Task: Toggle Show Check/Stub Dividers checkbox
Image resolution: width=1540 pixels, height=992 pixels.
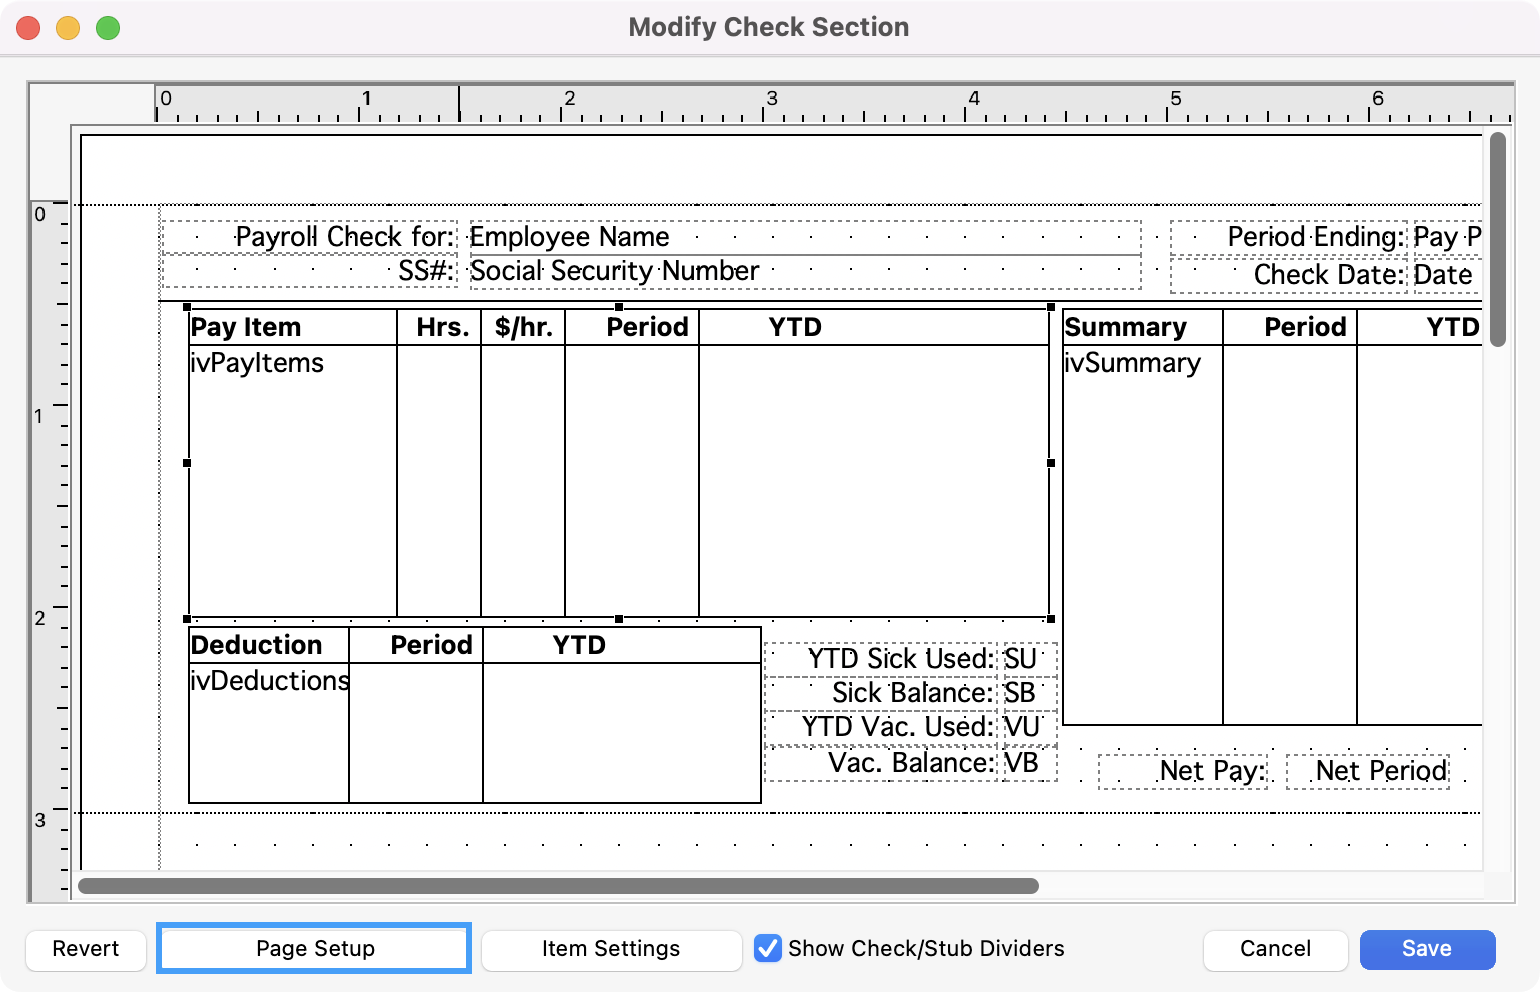Action: click(768, 948)
